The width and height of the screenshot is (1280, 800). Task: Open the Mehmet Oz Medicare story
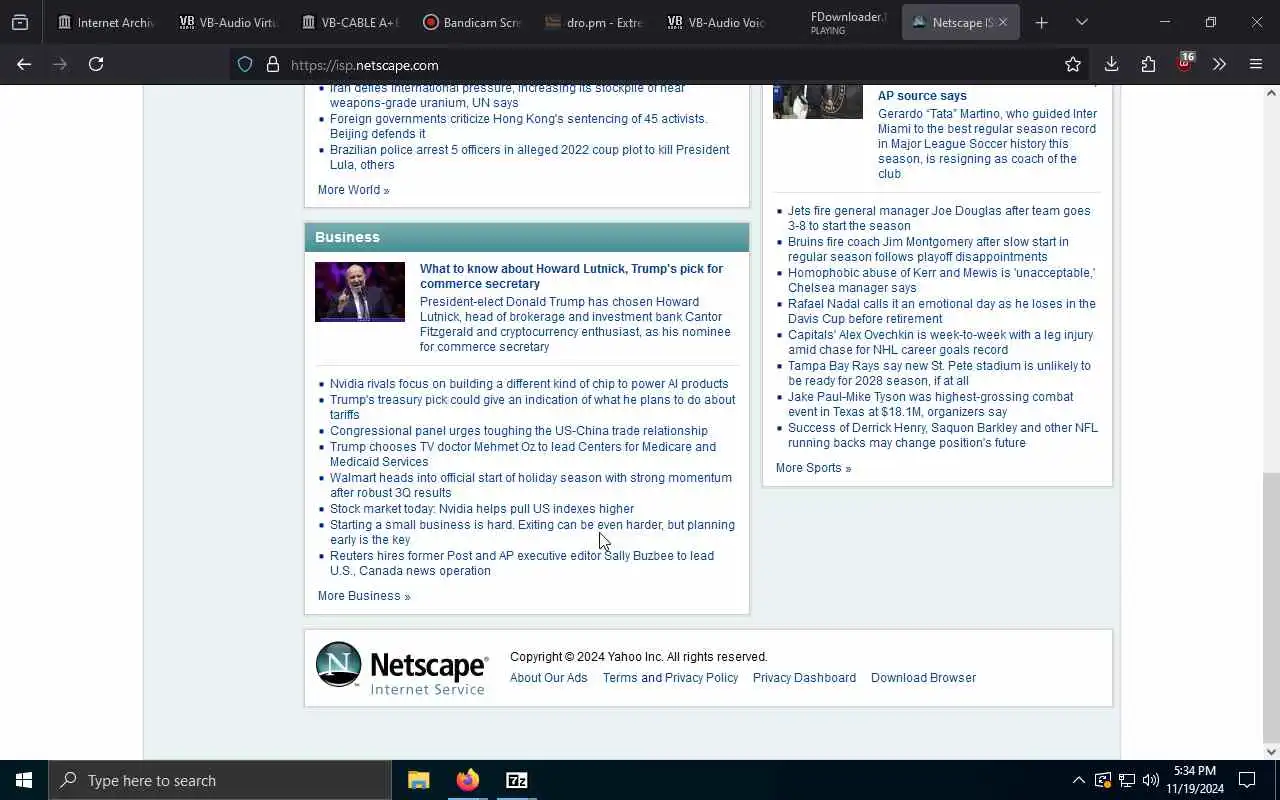523,454
